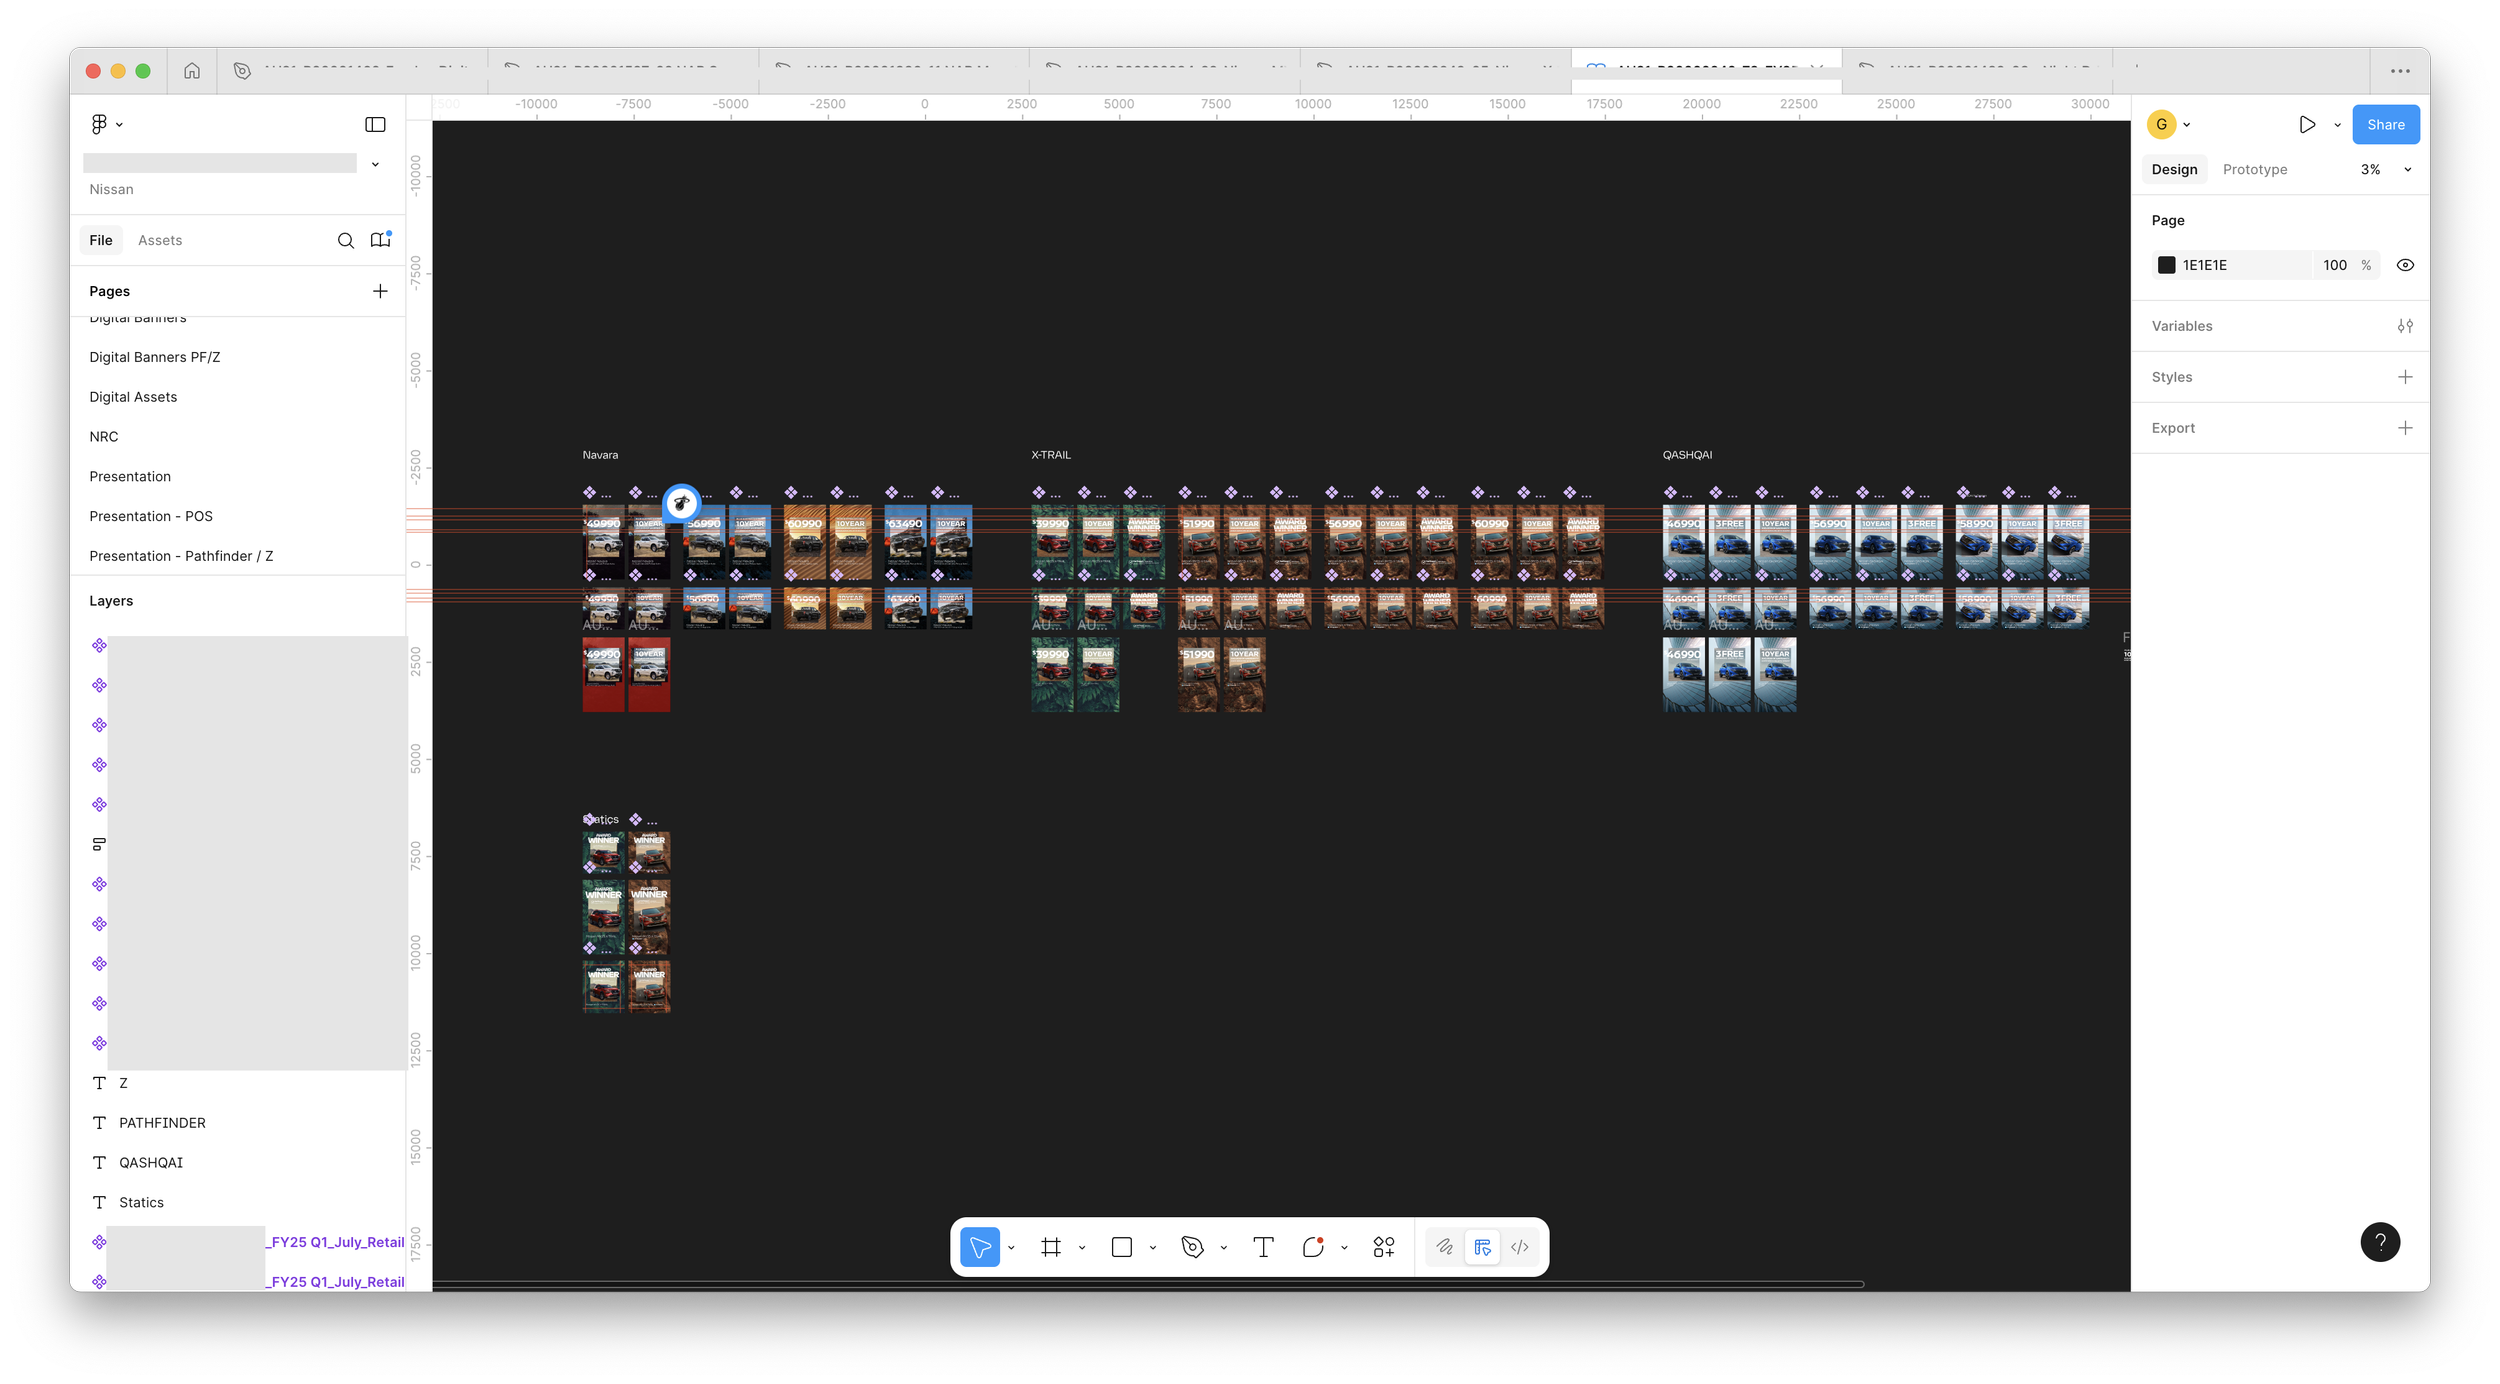Search layers with the magnifier icon

pos(346,240)
